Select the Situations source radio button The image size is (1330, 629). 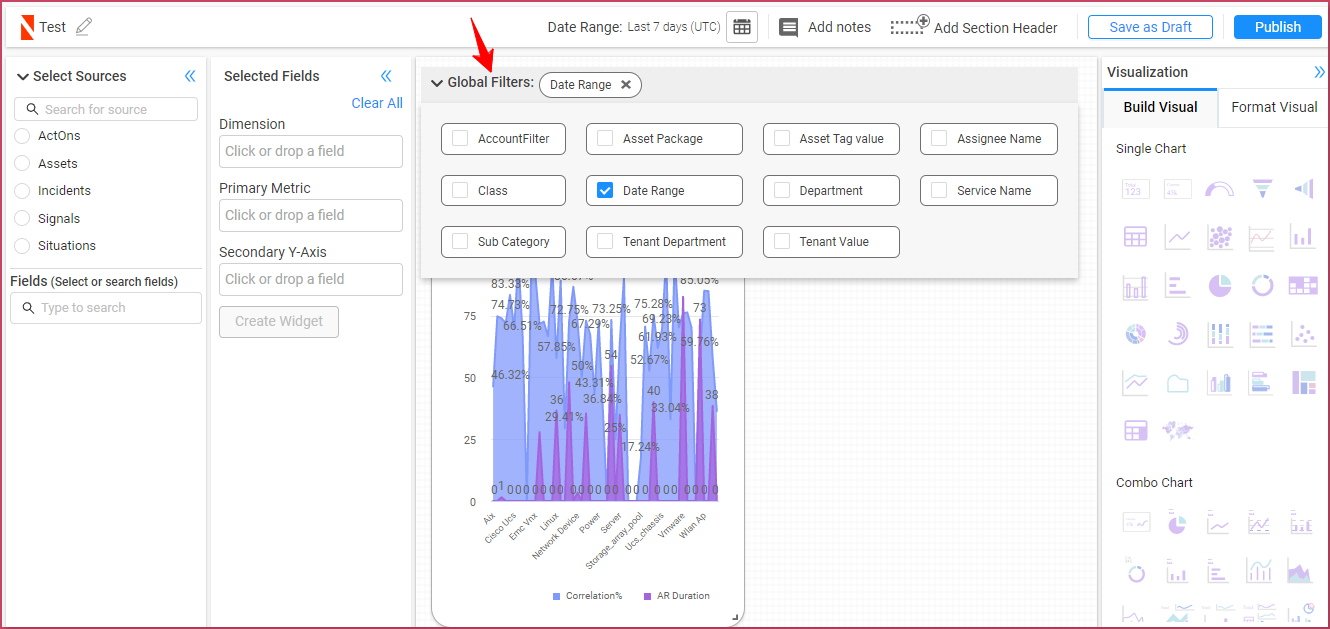pyautogui.click(x=22, y=246)
